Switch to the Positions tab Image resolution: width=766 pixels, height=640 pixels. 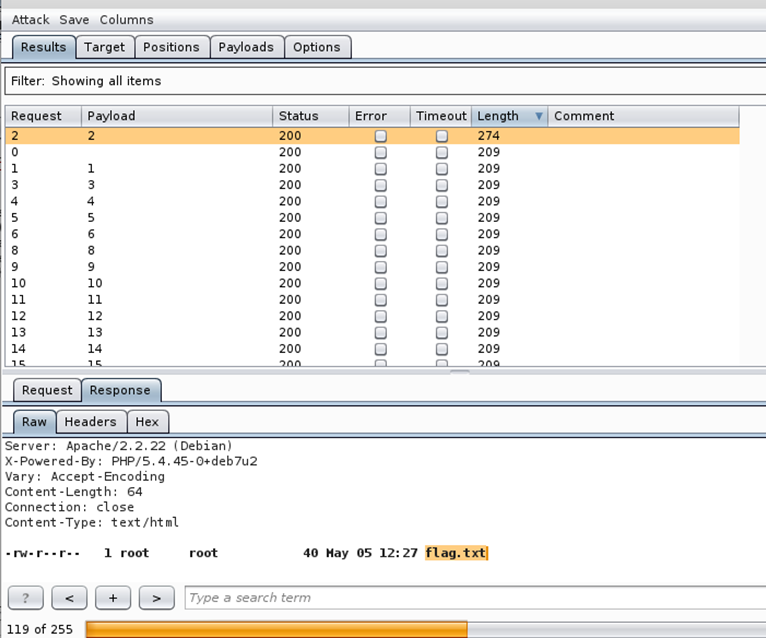click(171, 47)
